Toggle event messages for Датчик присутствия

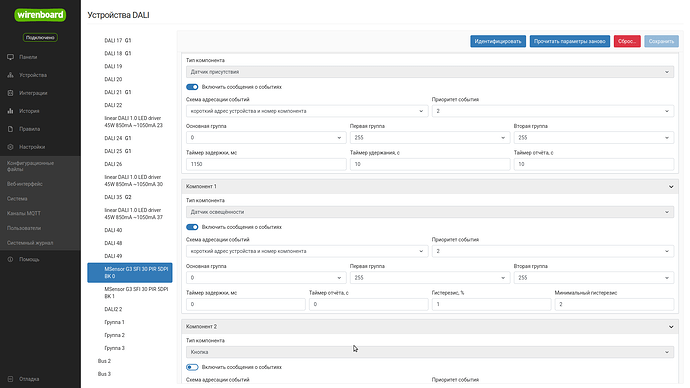click(192, 87)
